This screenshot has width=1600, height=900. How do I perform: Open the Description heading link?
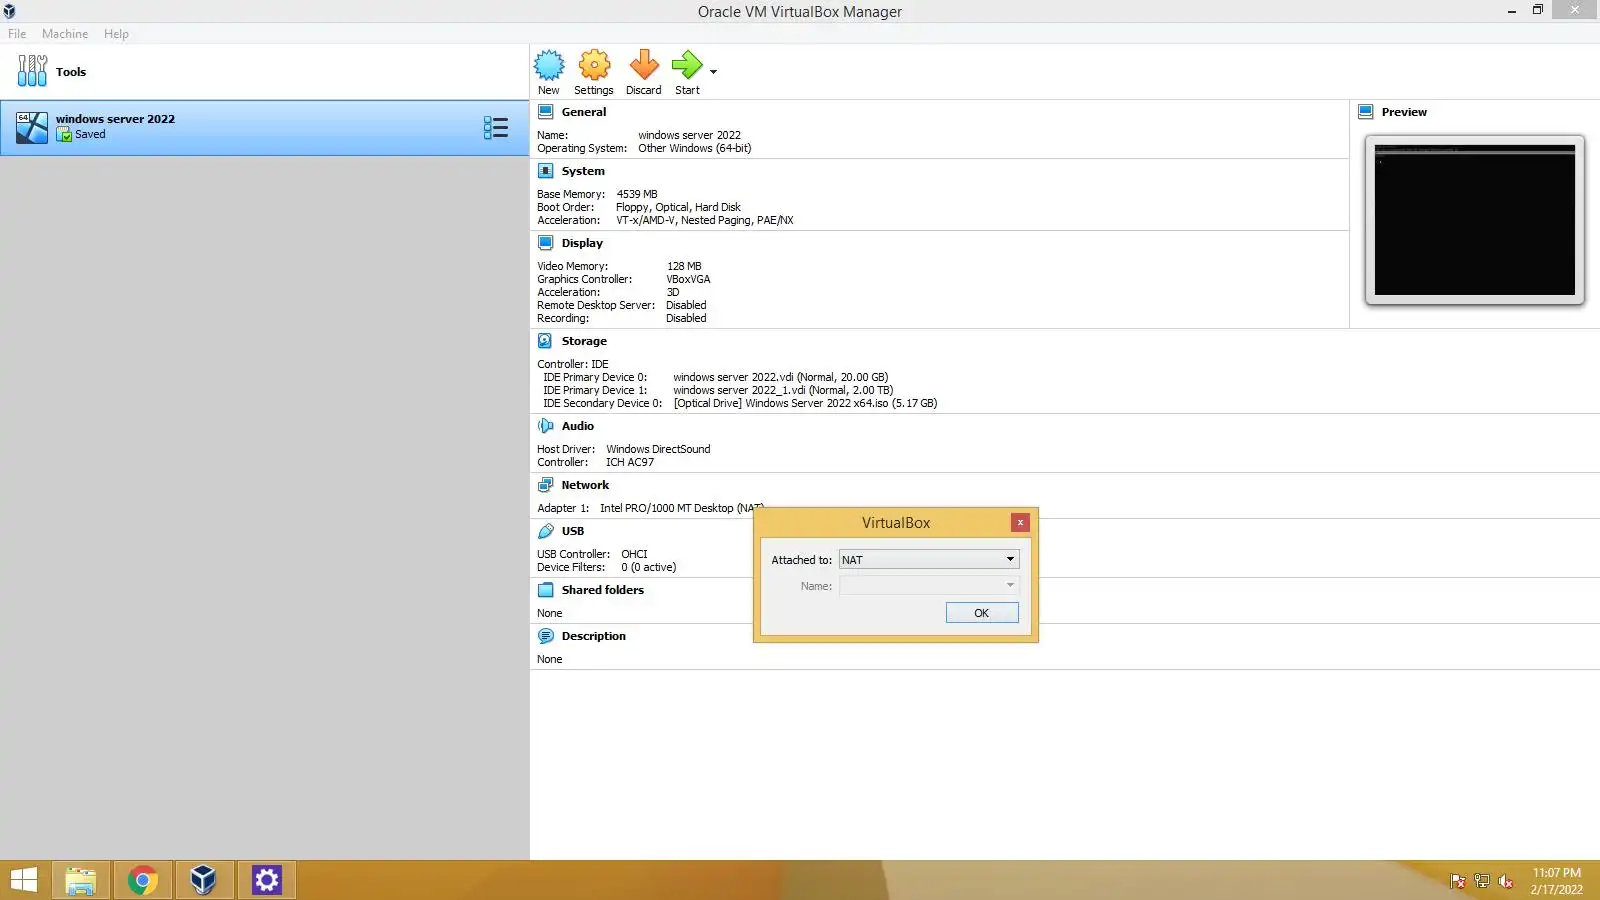[x=594, y=636]
